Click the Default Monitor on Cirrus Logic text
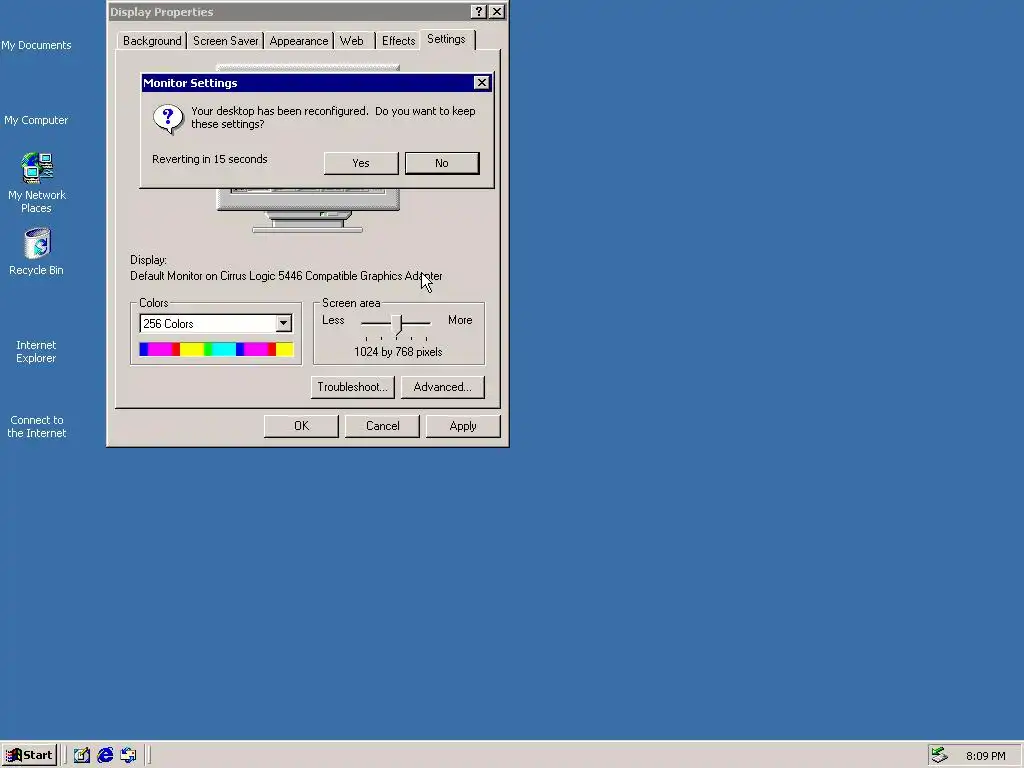This screenshot has height=768, width=1024. coord(286,276)
